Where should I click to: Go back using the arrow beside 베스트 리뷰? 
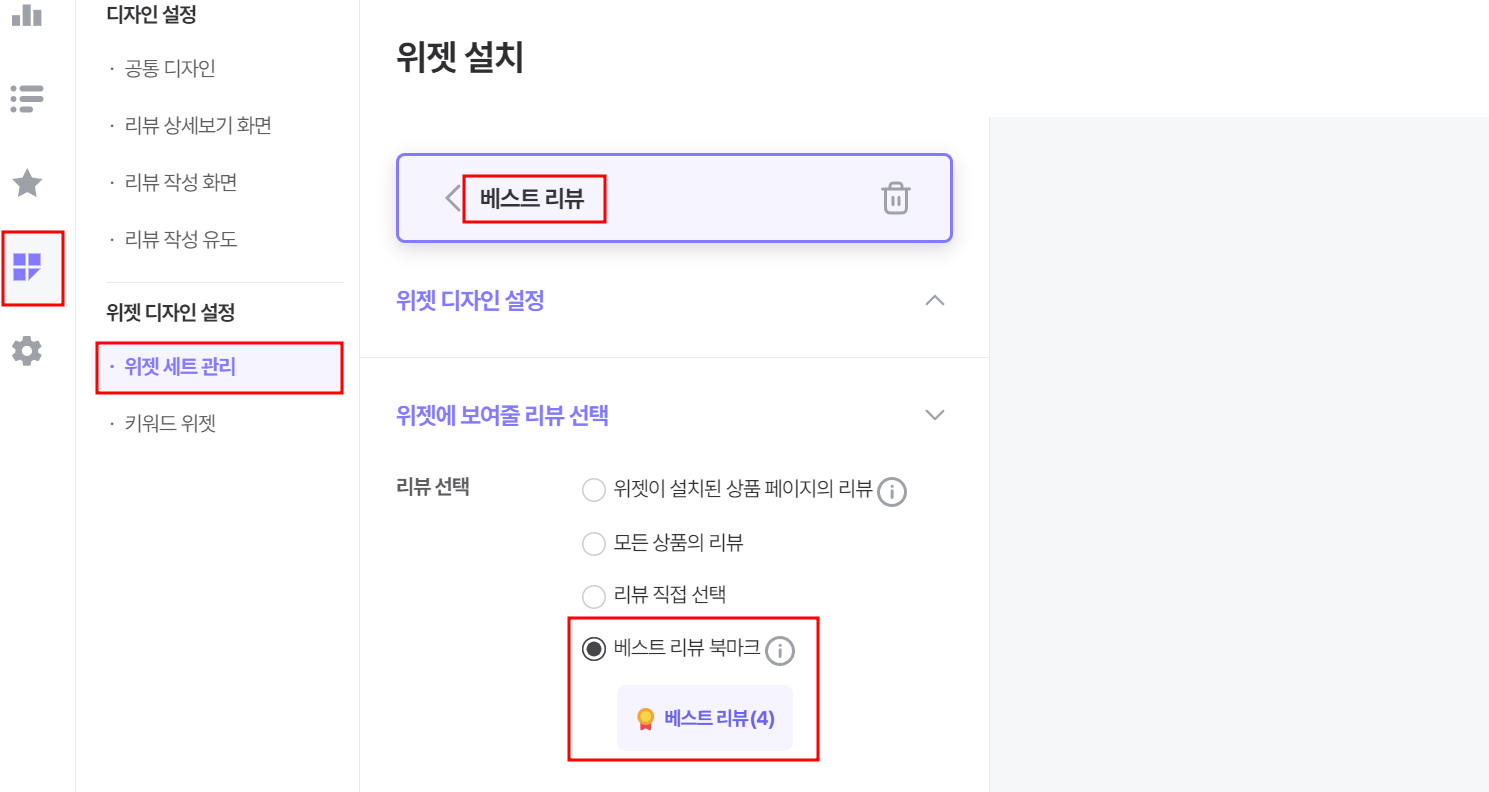tap(452, 198)
